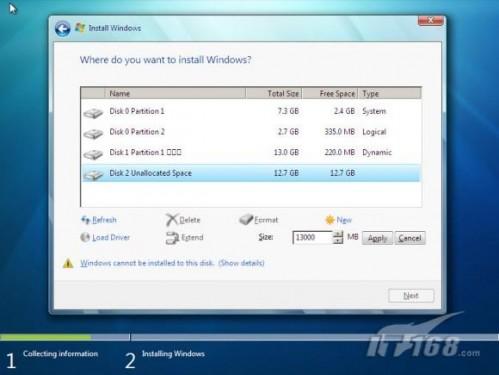
Task: Click the 'Installing Windows' step label
Action: (173, 354)
